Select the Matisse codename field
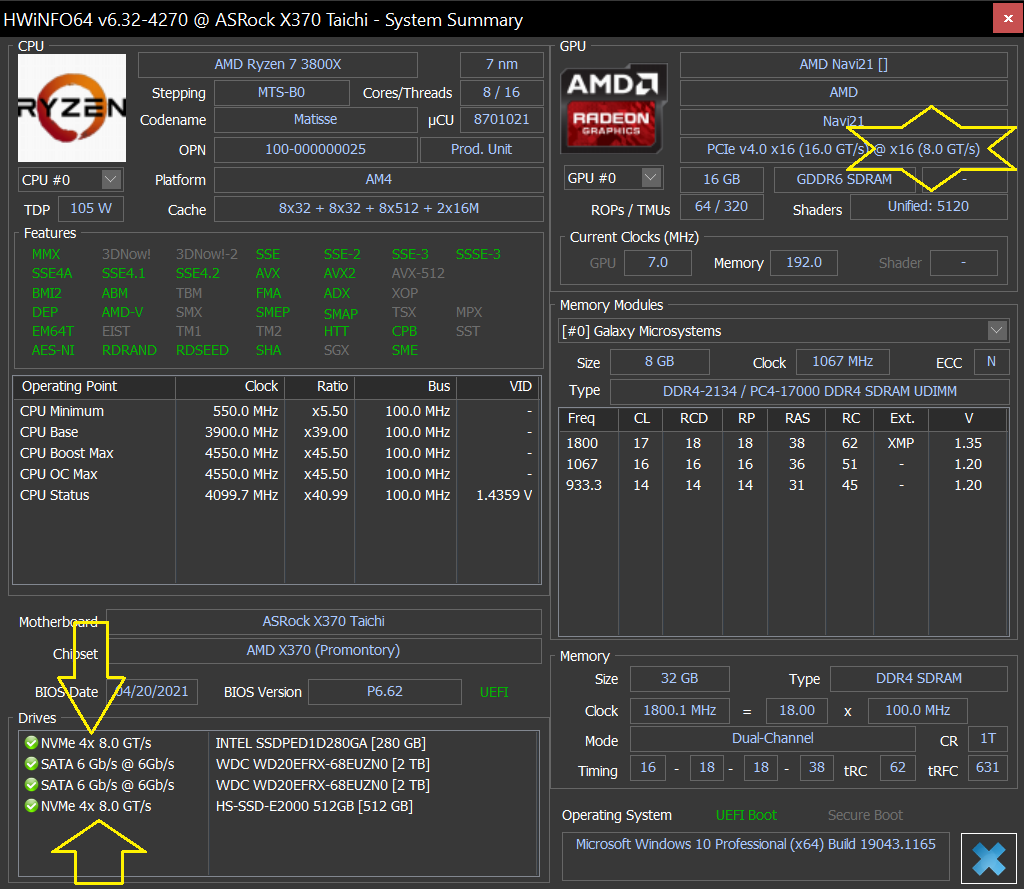The image size is (1024, 889). pos(315,120)
